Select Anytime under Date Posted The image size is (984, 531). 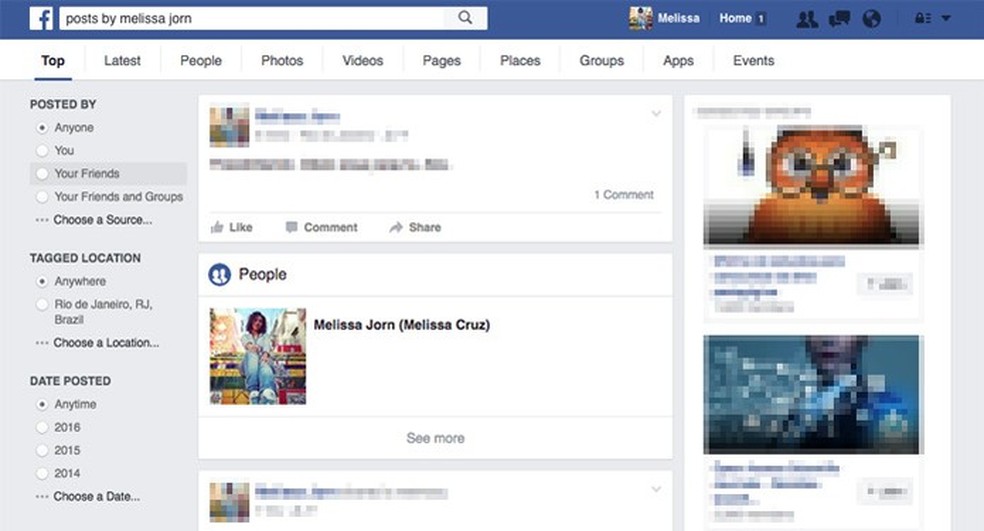tap(42, 404)
